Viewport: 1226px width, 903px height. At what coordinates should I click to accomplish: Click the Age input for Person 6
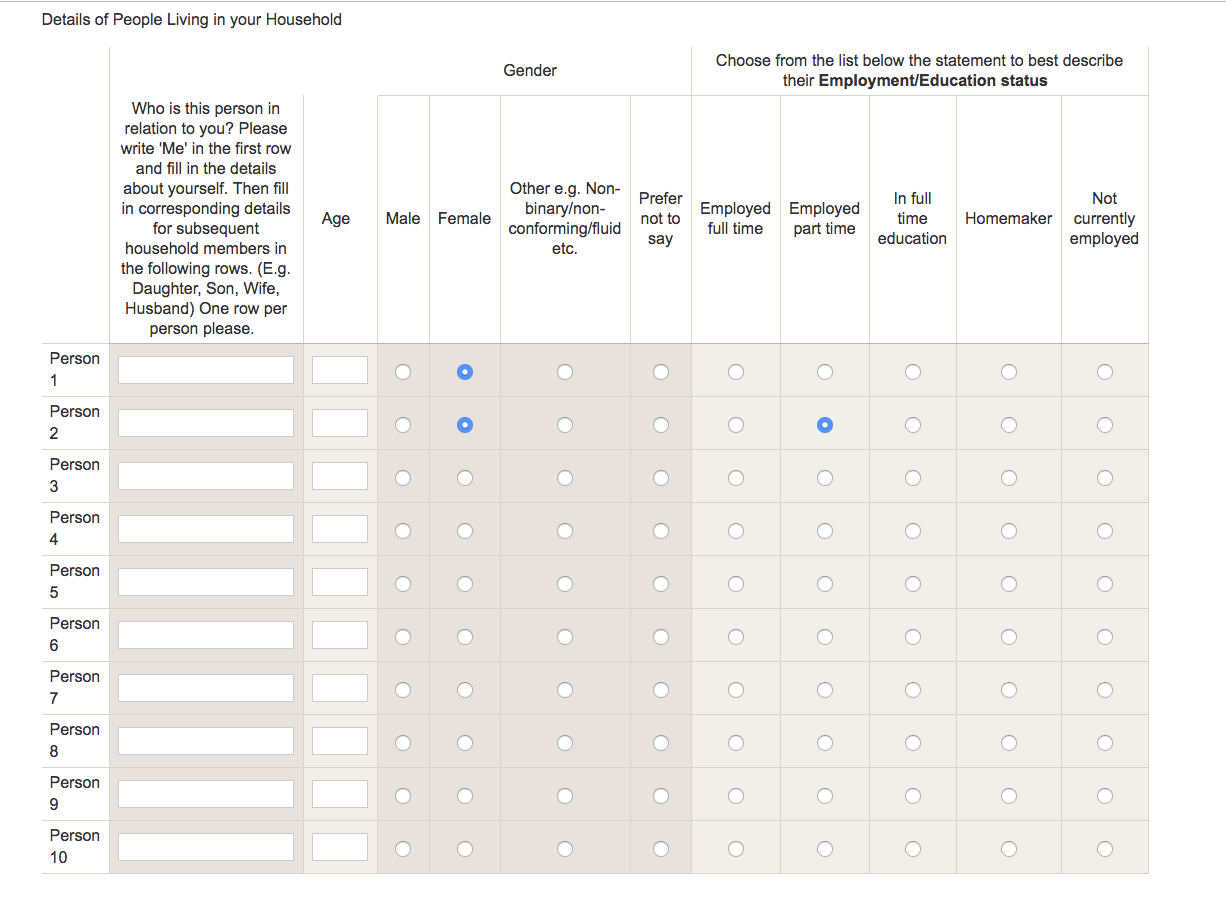point(340,635)
